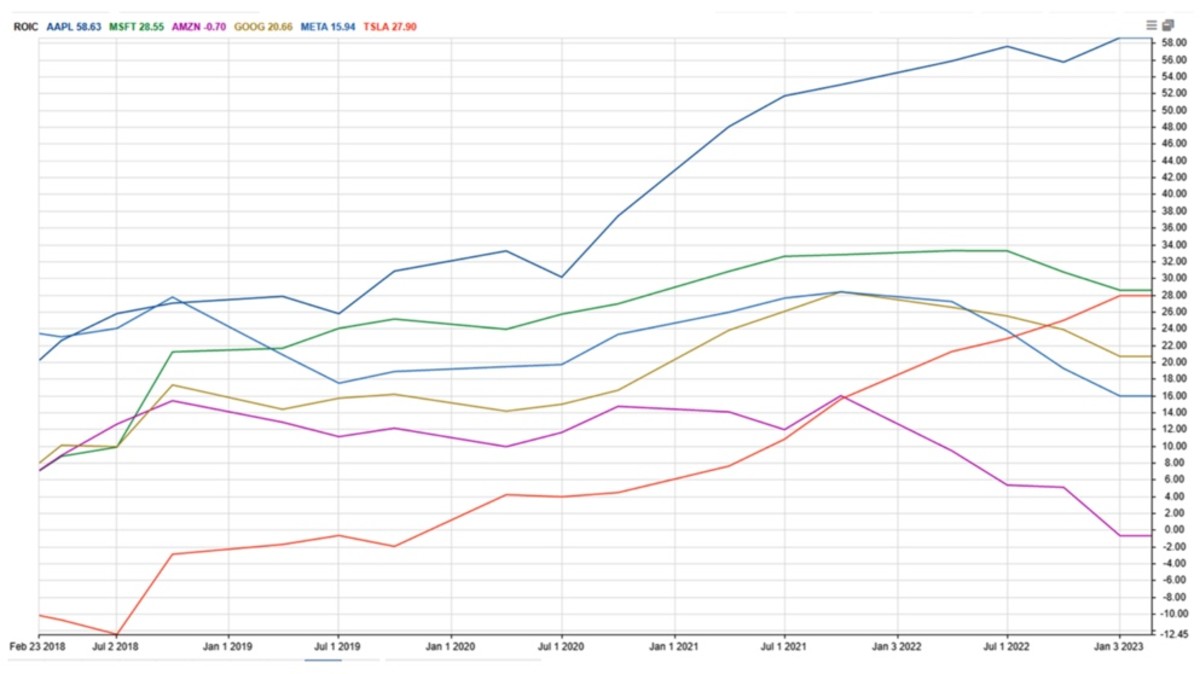Click the Jan 3 2022 axis label
Screen dimensions: 1200x674
[x=896, y=647]
